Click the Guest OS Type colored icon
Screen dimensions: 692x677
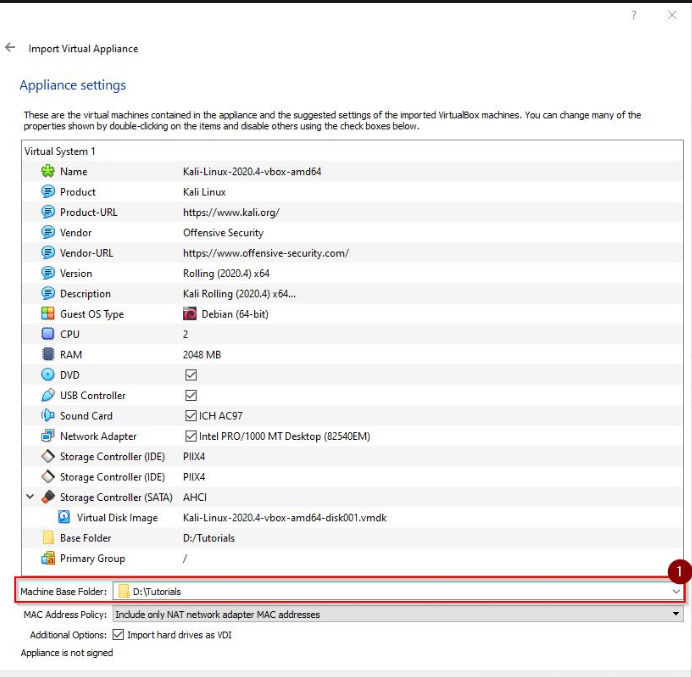point(48,313)
